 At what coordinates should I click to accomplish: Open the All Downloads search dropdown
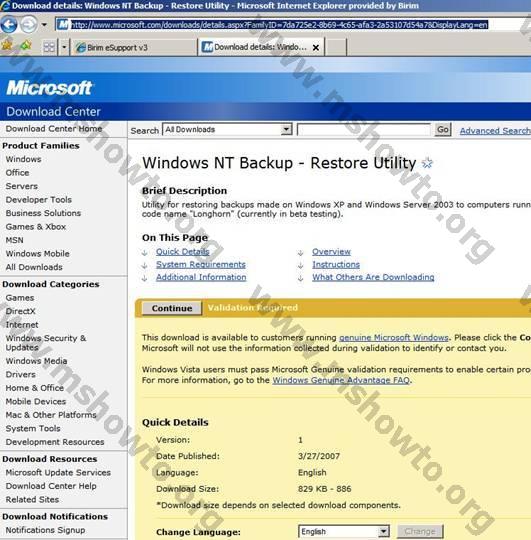(227, 129)
